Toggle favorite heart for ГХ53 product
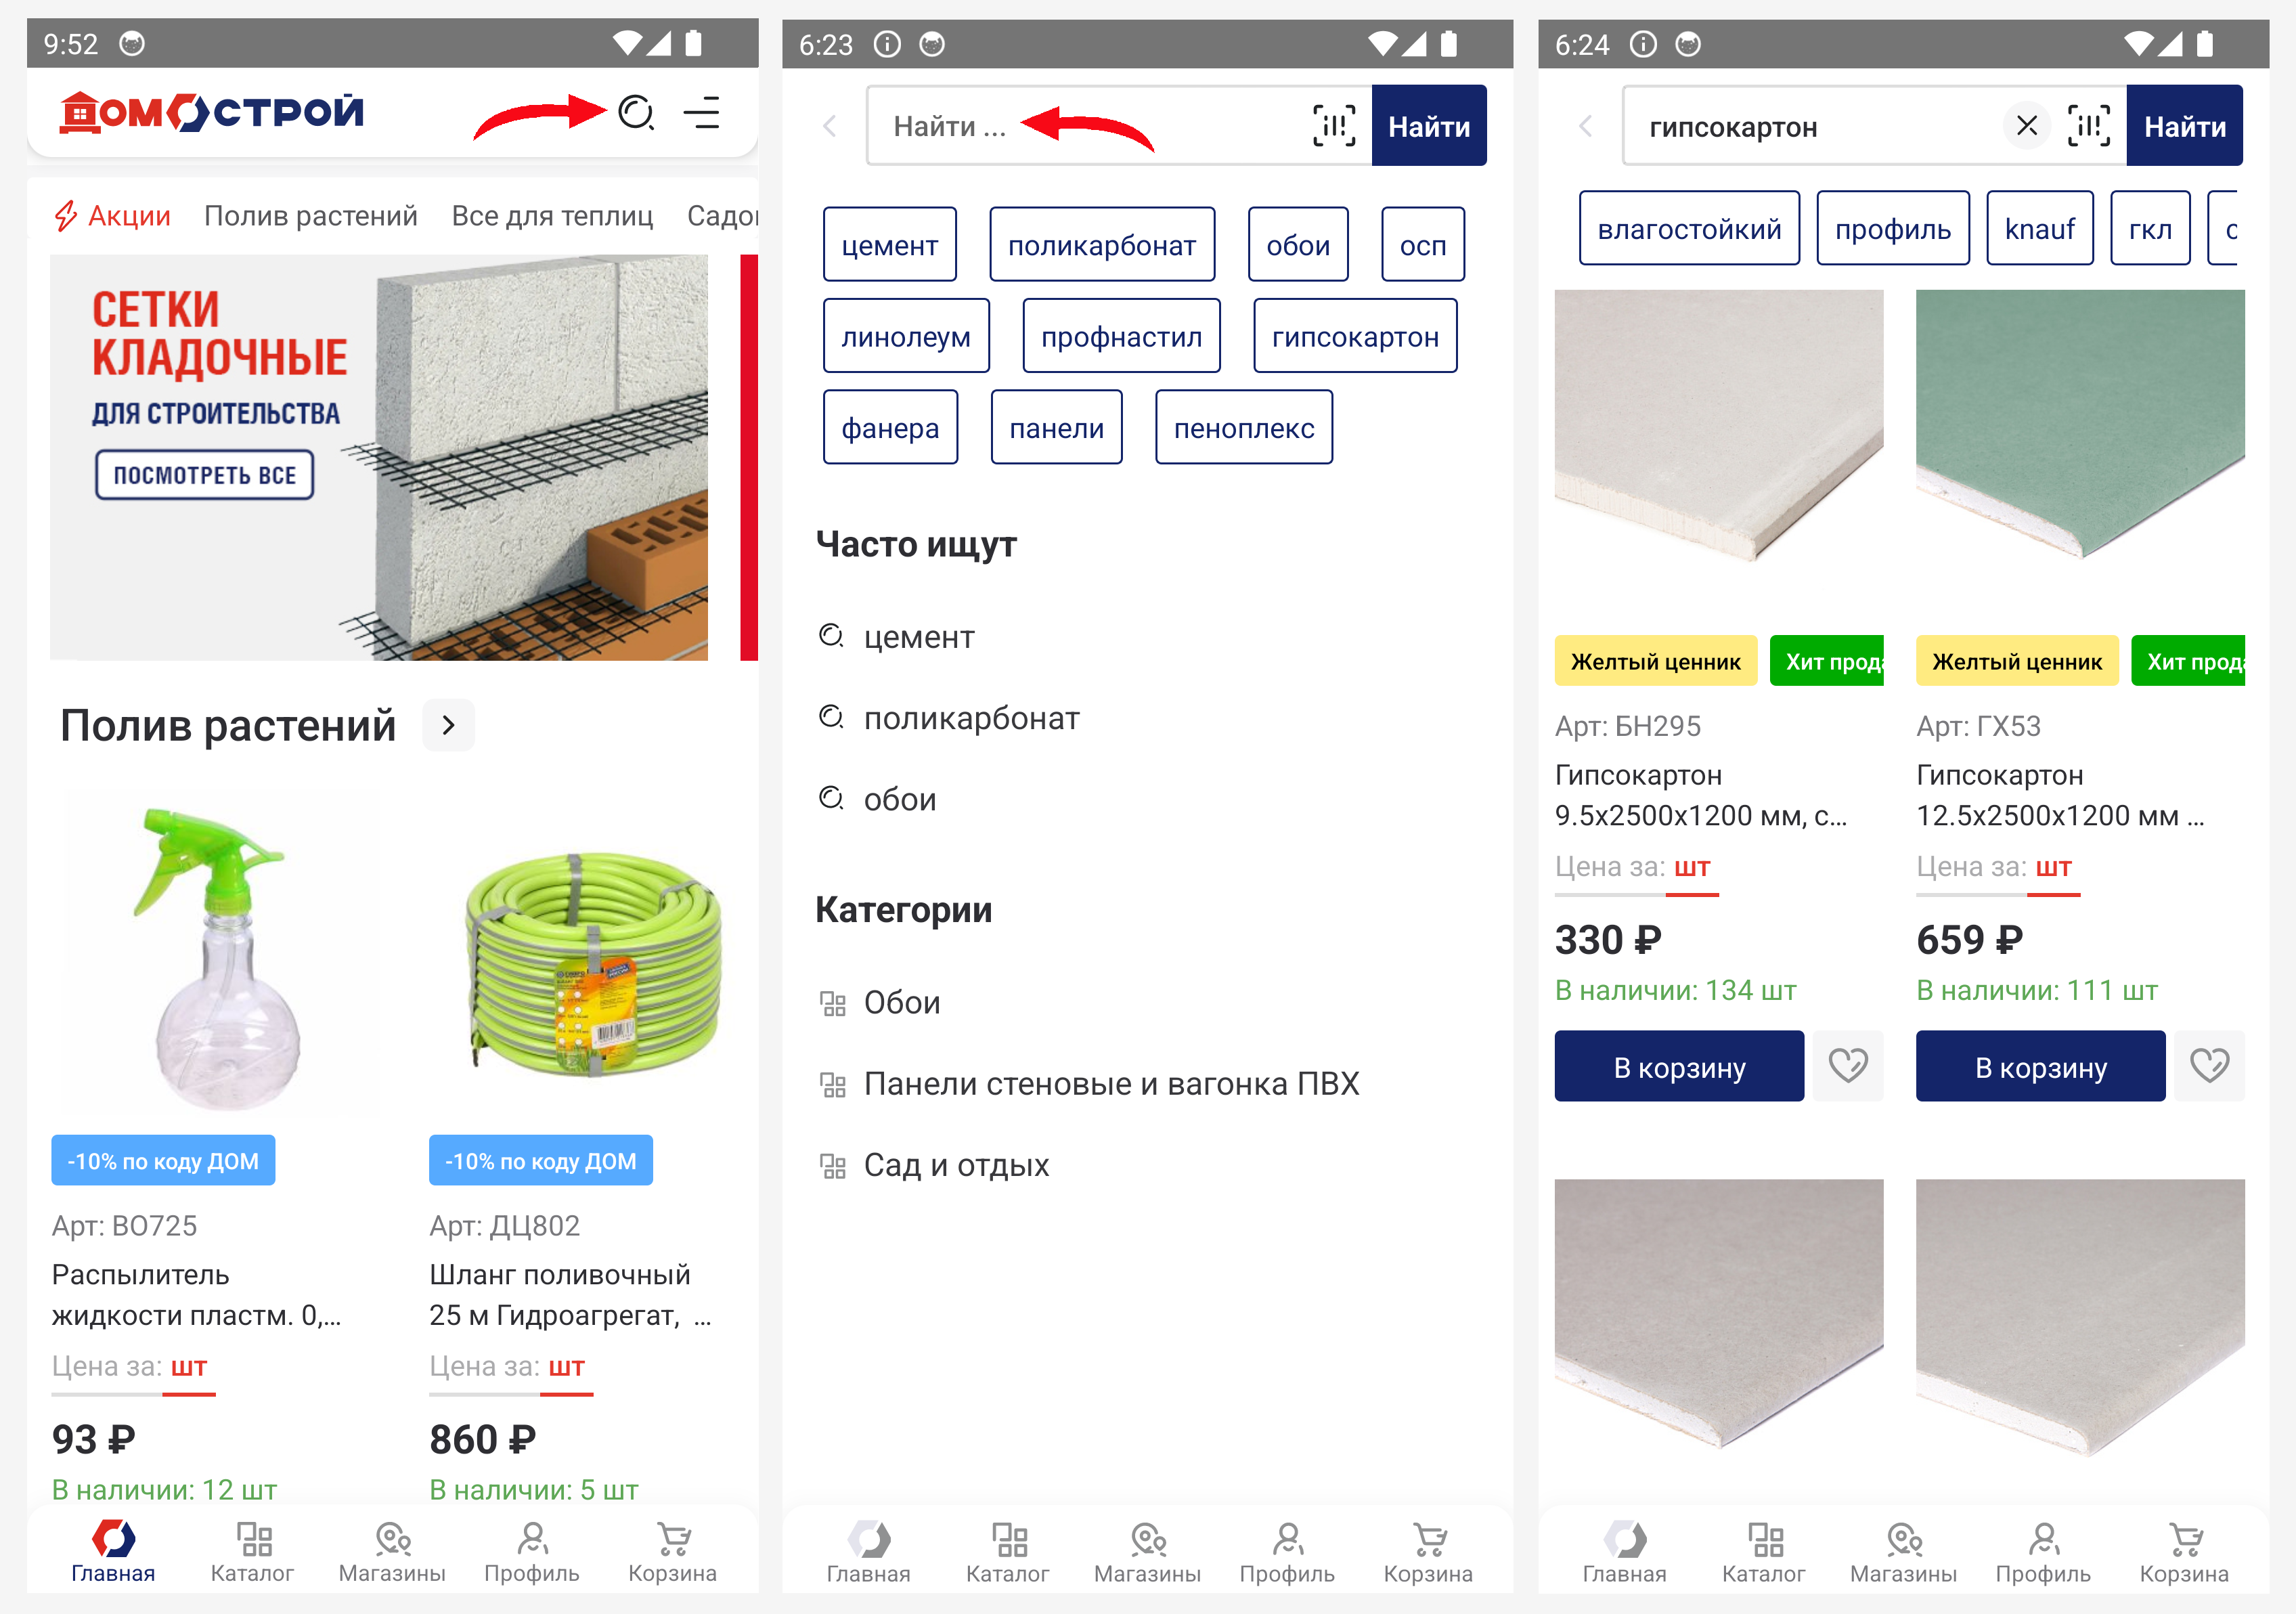This screenshot has height=1614, width=2296. 2210,1066
